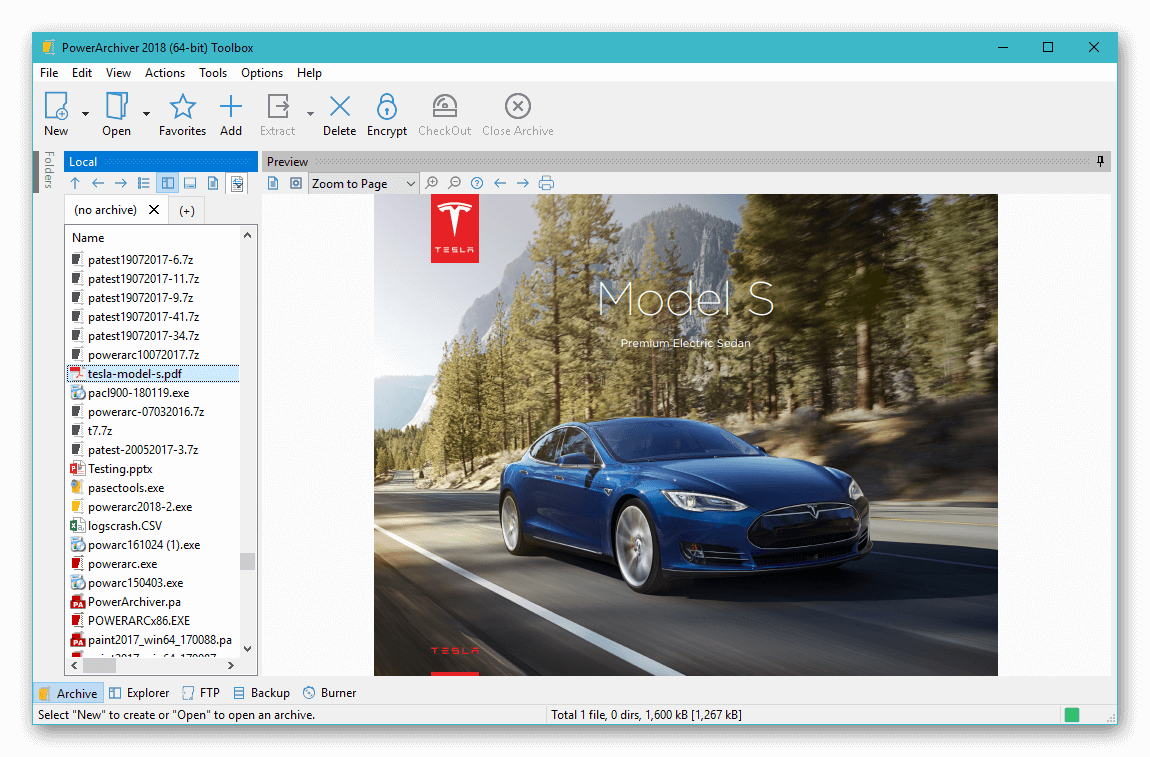Select the (no archive) tab
Screen dimensions: 1150x757
[x=106, y=210]
